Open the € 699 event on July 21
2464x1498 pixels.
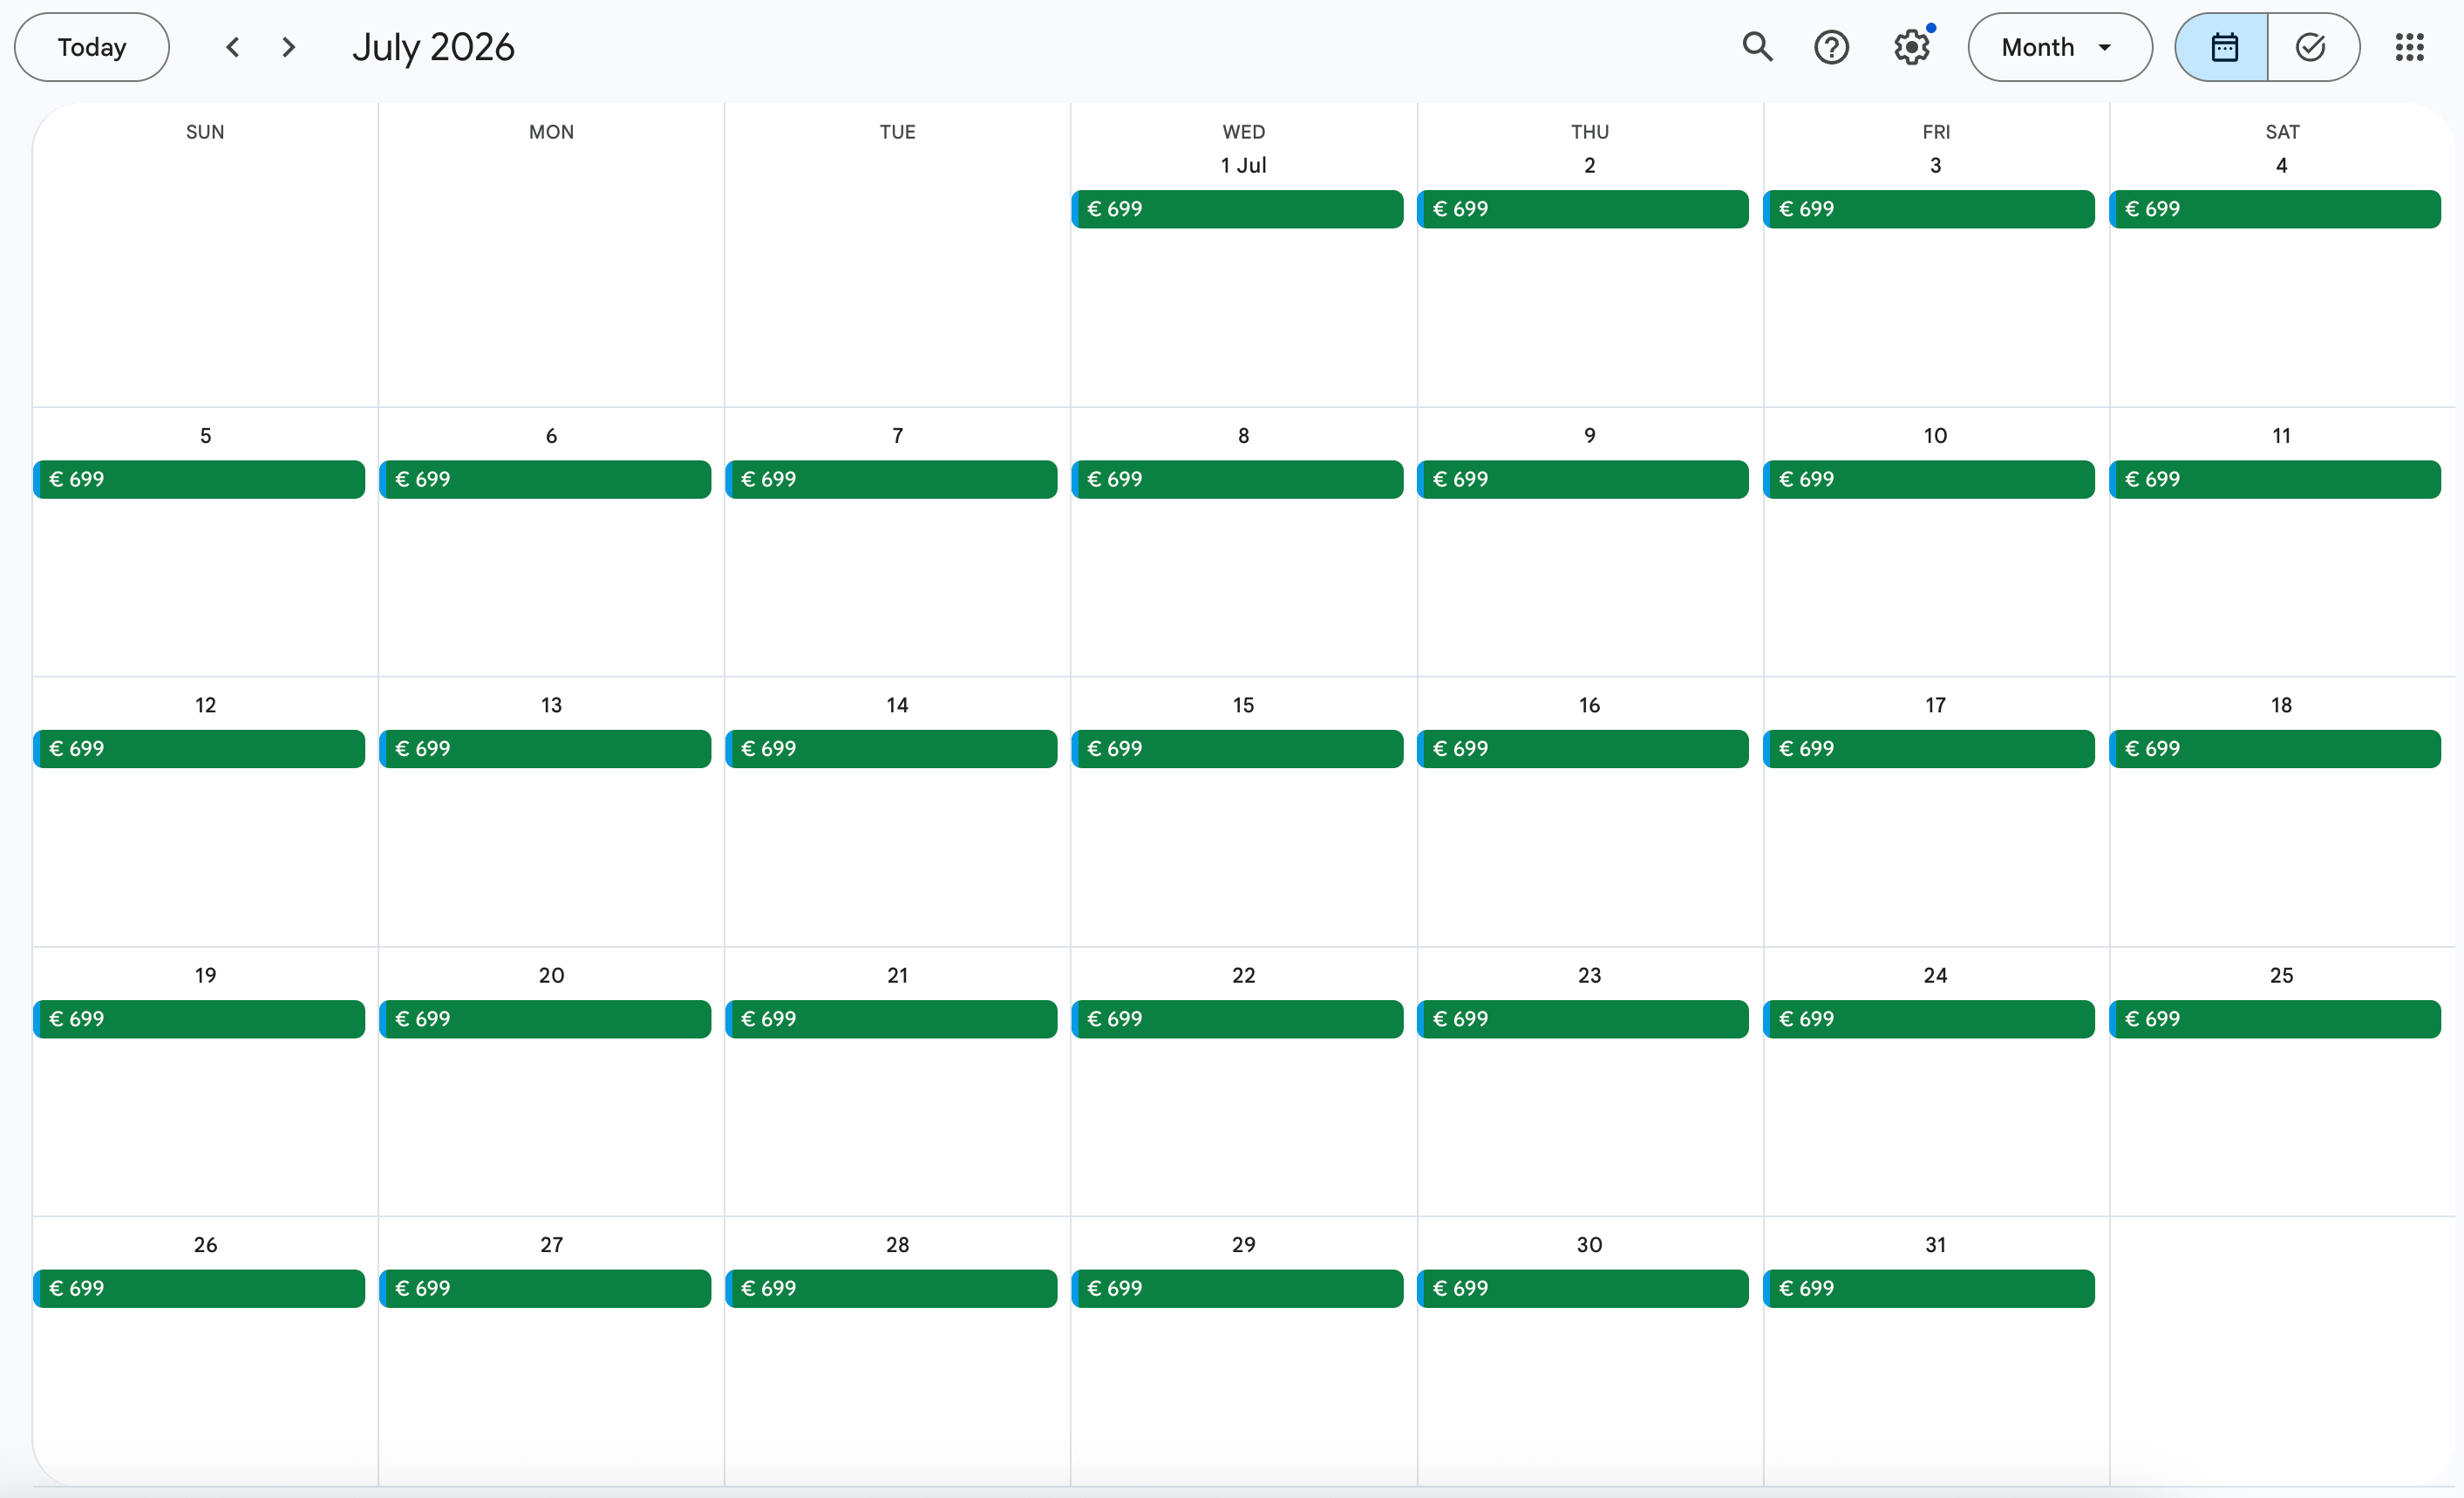tap(891, 1019)
